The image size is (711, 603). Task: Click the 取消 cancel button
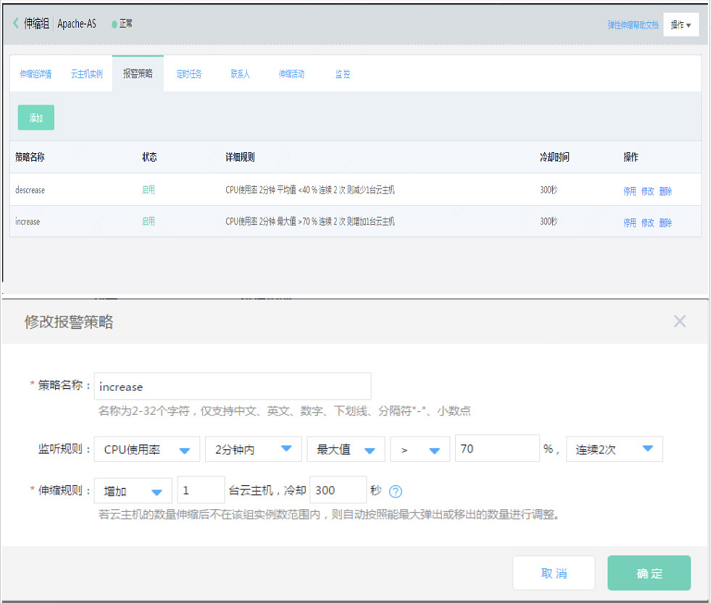coord(554,573)
